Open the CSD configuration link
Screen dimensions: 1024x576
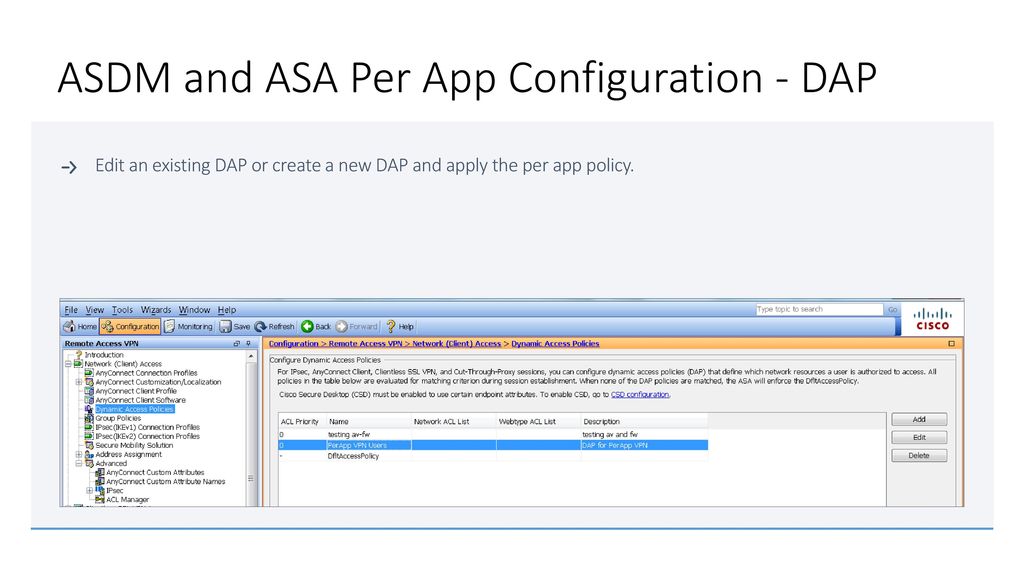pos(640,394)
